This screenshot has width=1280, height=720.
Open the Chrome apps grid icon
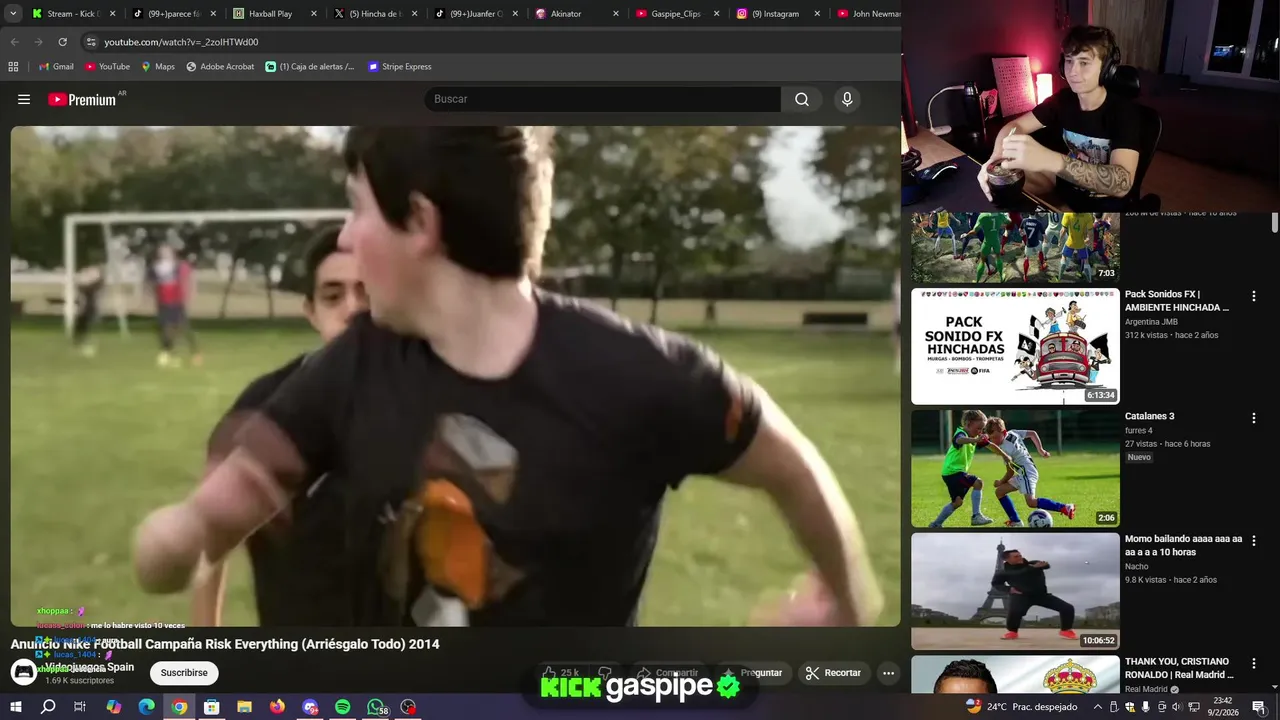click(x=13, y=67)
